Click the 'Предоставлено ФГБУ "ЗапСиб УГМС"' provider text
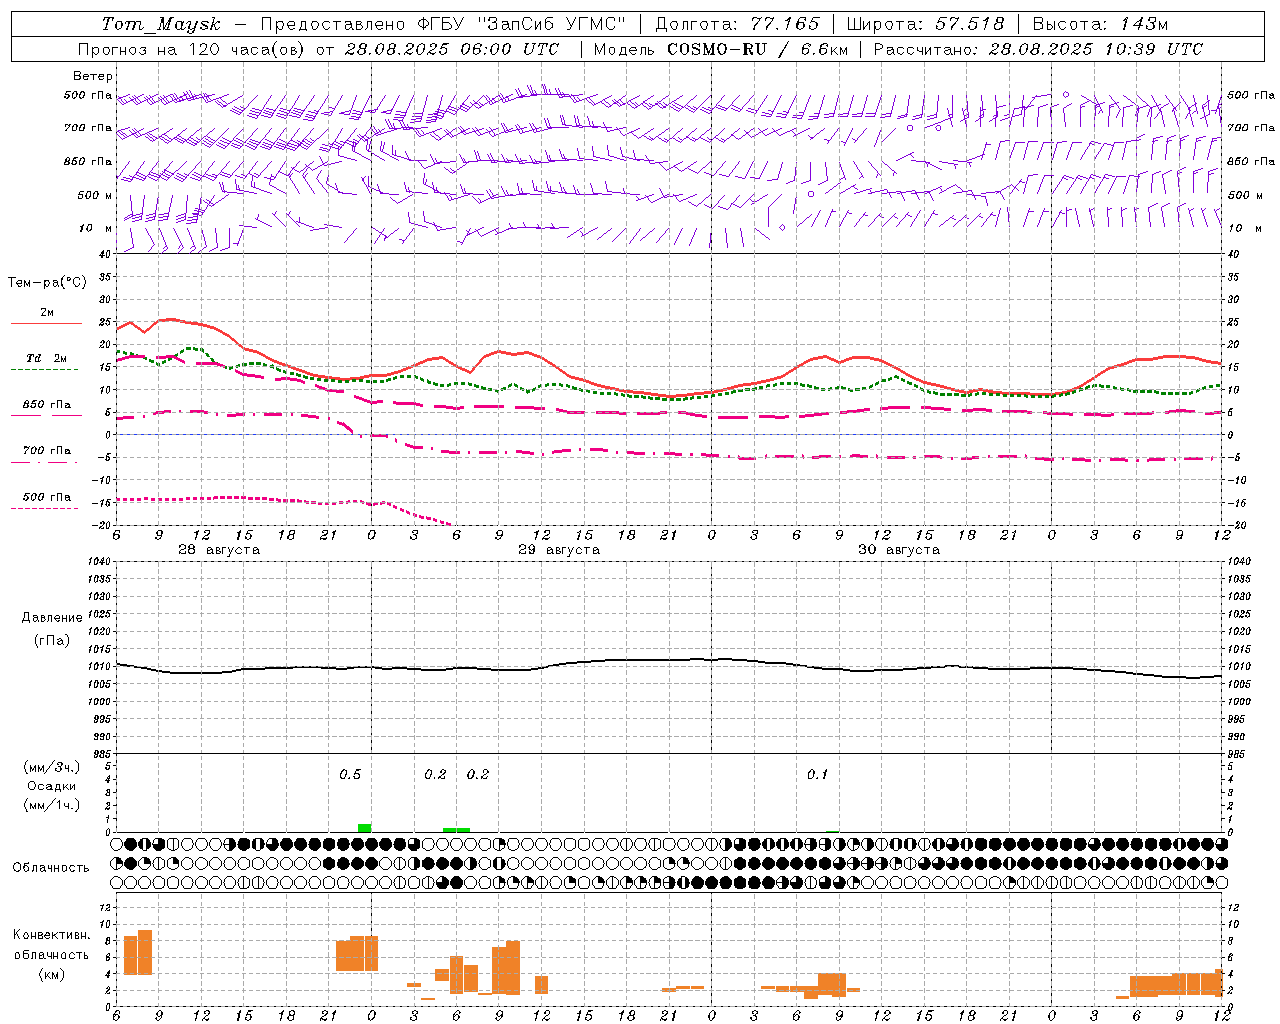This screenshot has width=1280, height=1024. [442, 24]
